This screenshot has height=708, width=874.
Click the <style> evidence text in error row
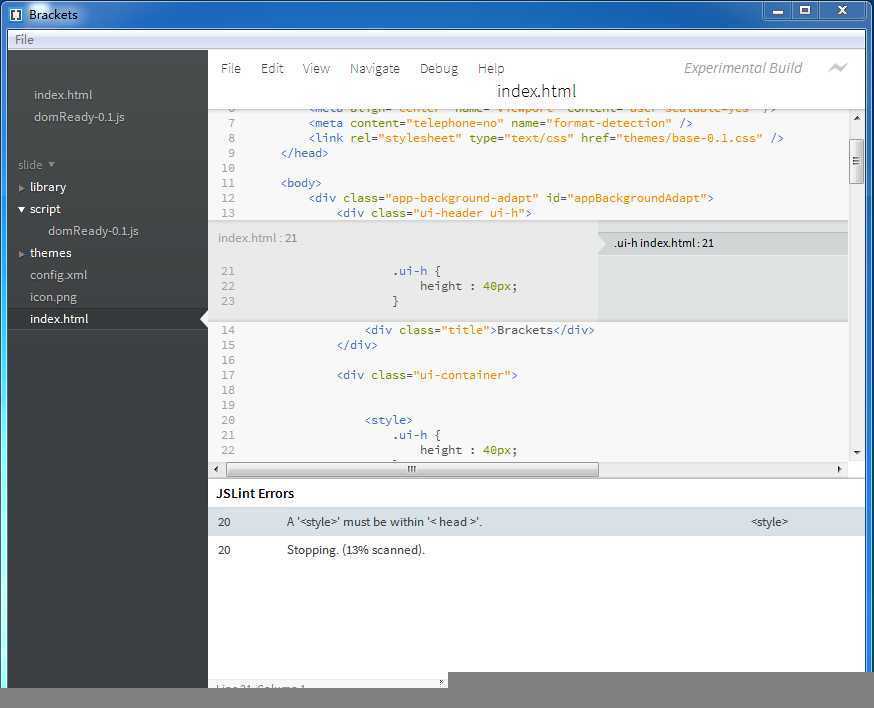click(769, 522)
